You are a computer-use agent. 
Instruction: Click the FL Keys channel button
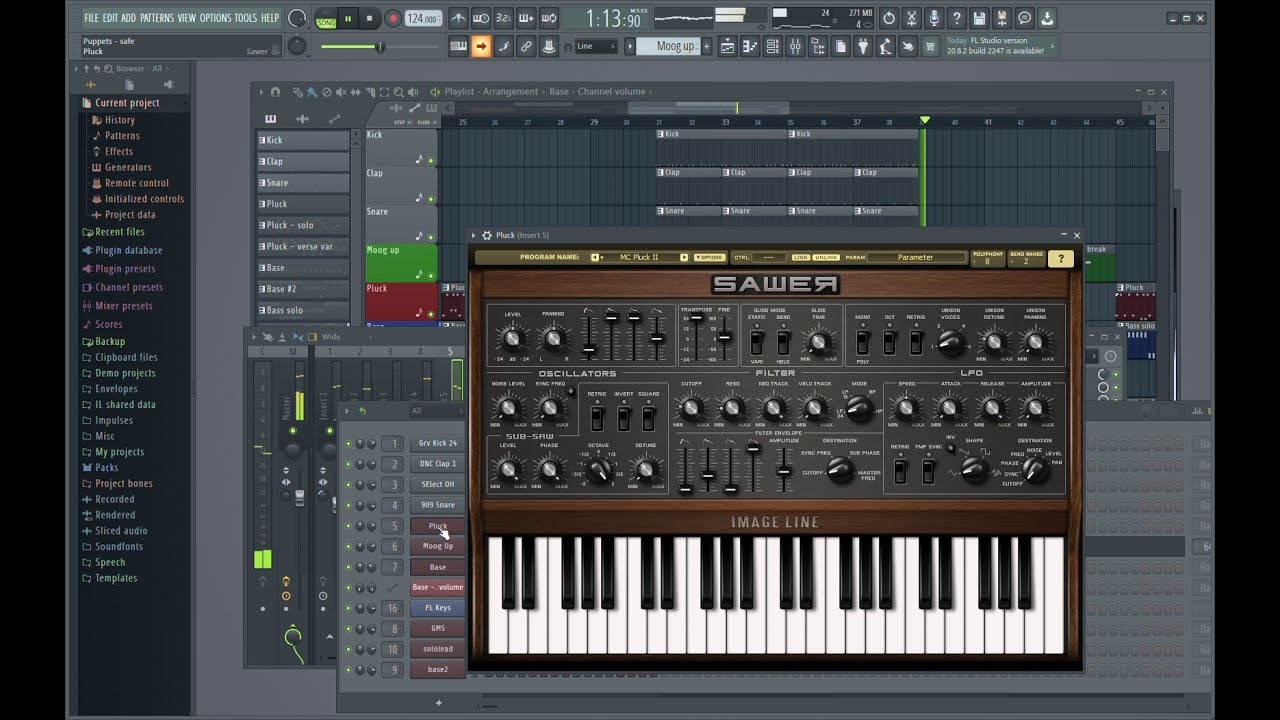(x=437, y=608)
